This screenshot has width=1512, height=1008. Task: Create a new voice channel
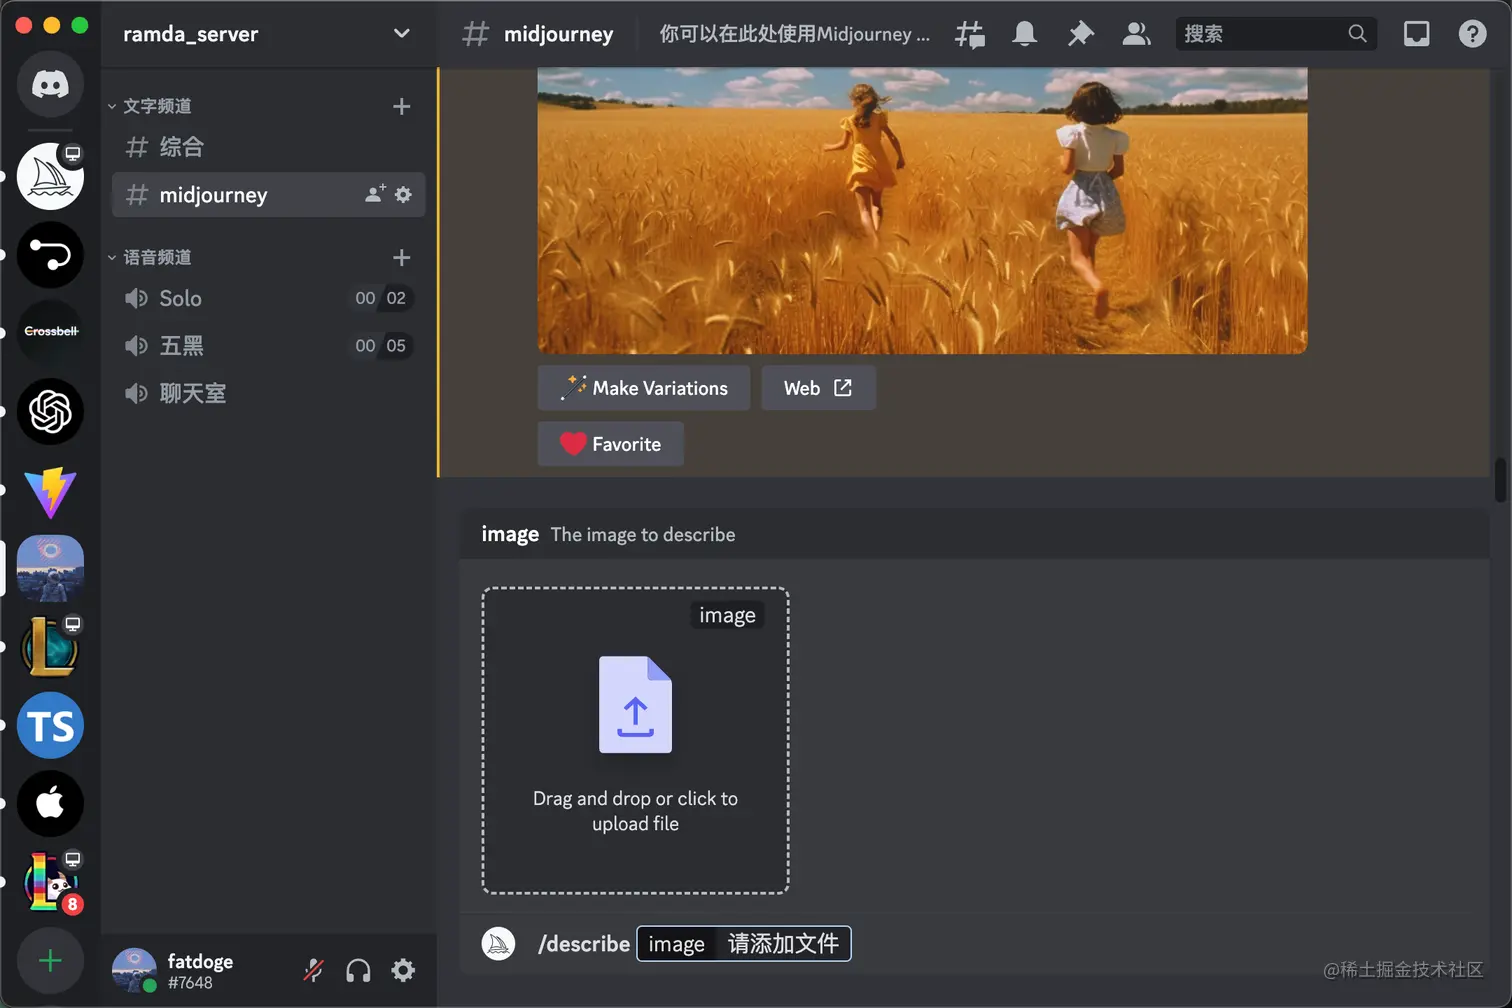click(x=401, y=257)
